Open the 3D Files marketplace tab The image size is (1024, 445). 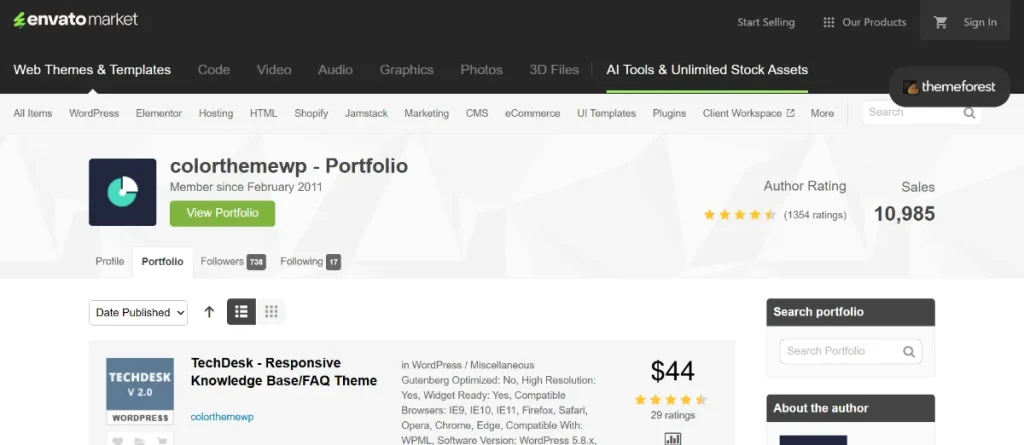(x=554, y=69)
